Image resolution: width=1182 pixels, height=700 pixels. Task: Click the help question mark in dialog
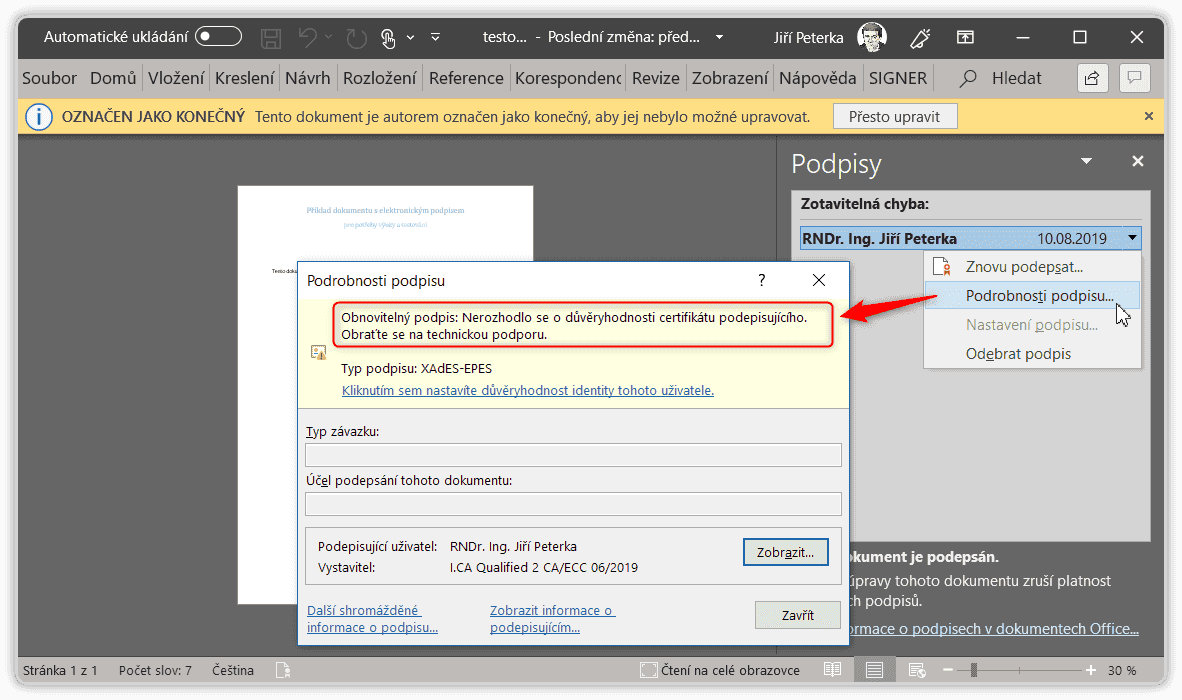[x=761, y=280]
